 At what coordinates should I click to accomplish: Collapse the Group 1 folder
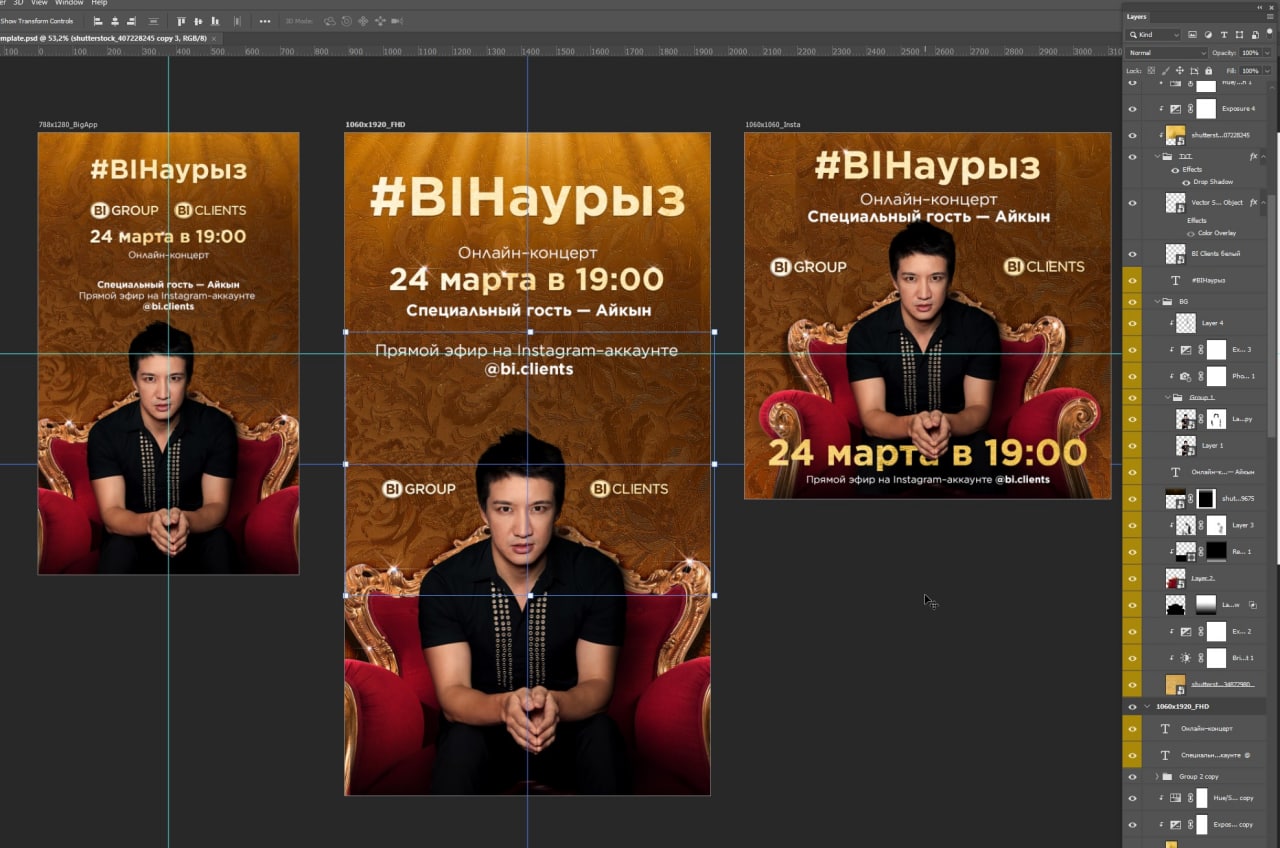point(1167,397)
